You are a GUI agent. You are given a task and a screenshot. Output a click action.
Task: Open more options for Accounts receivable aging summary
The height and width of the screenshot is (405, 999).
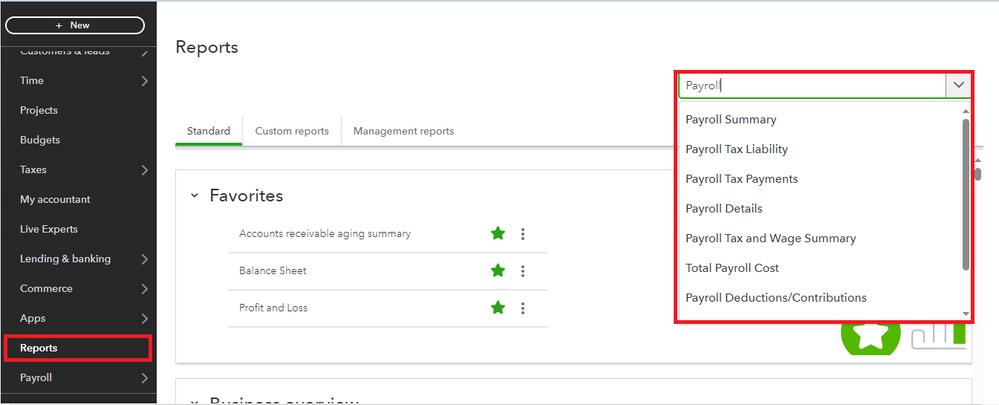click(522, 234)
